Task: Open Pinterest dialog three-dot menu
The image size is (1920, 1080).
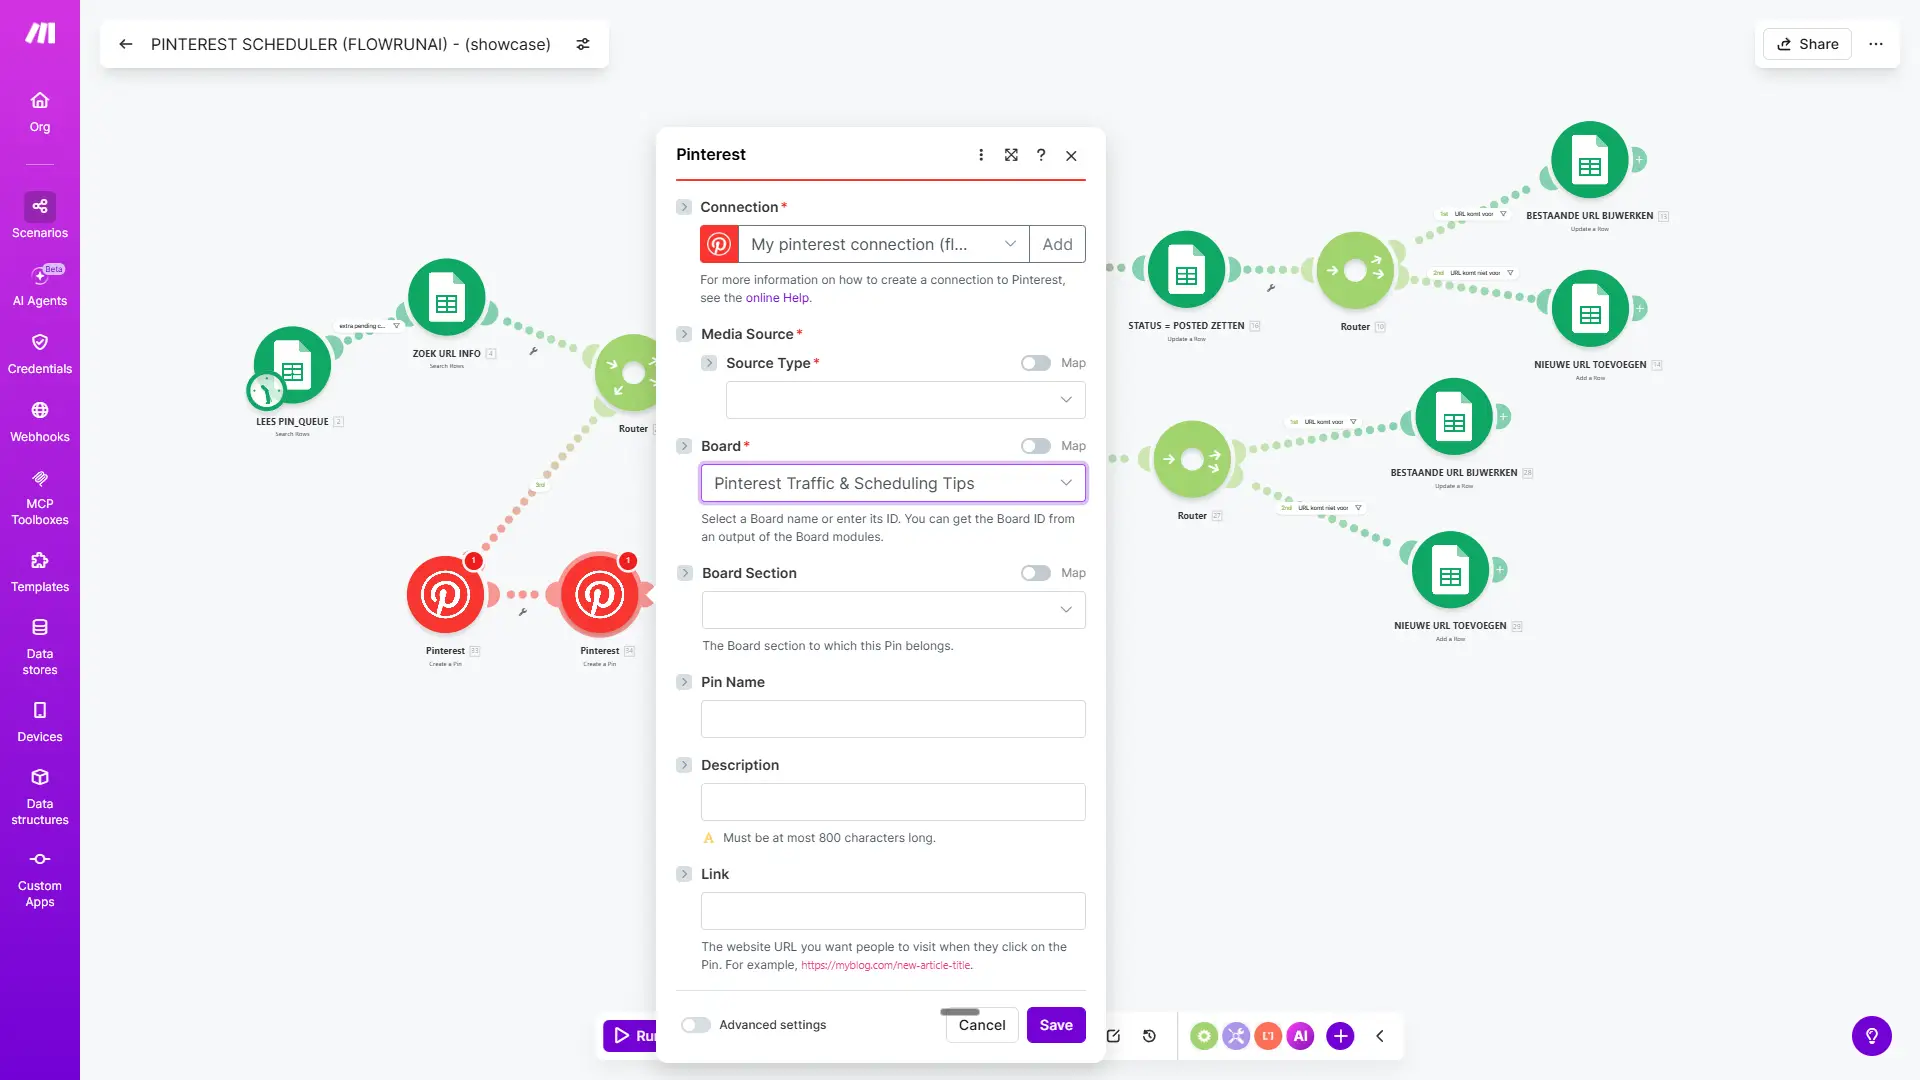Action: [981, 155]
